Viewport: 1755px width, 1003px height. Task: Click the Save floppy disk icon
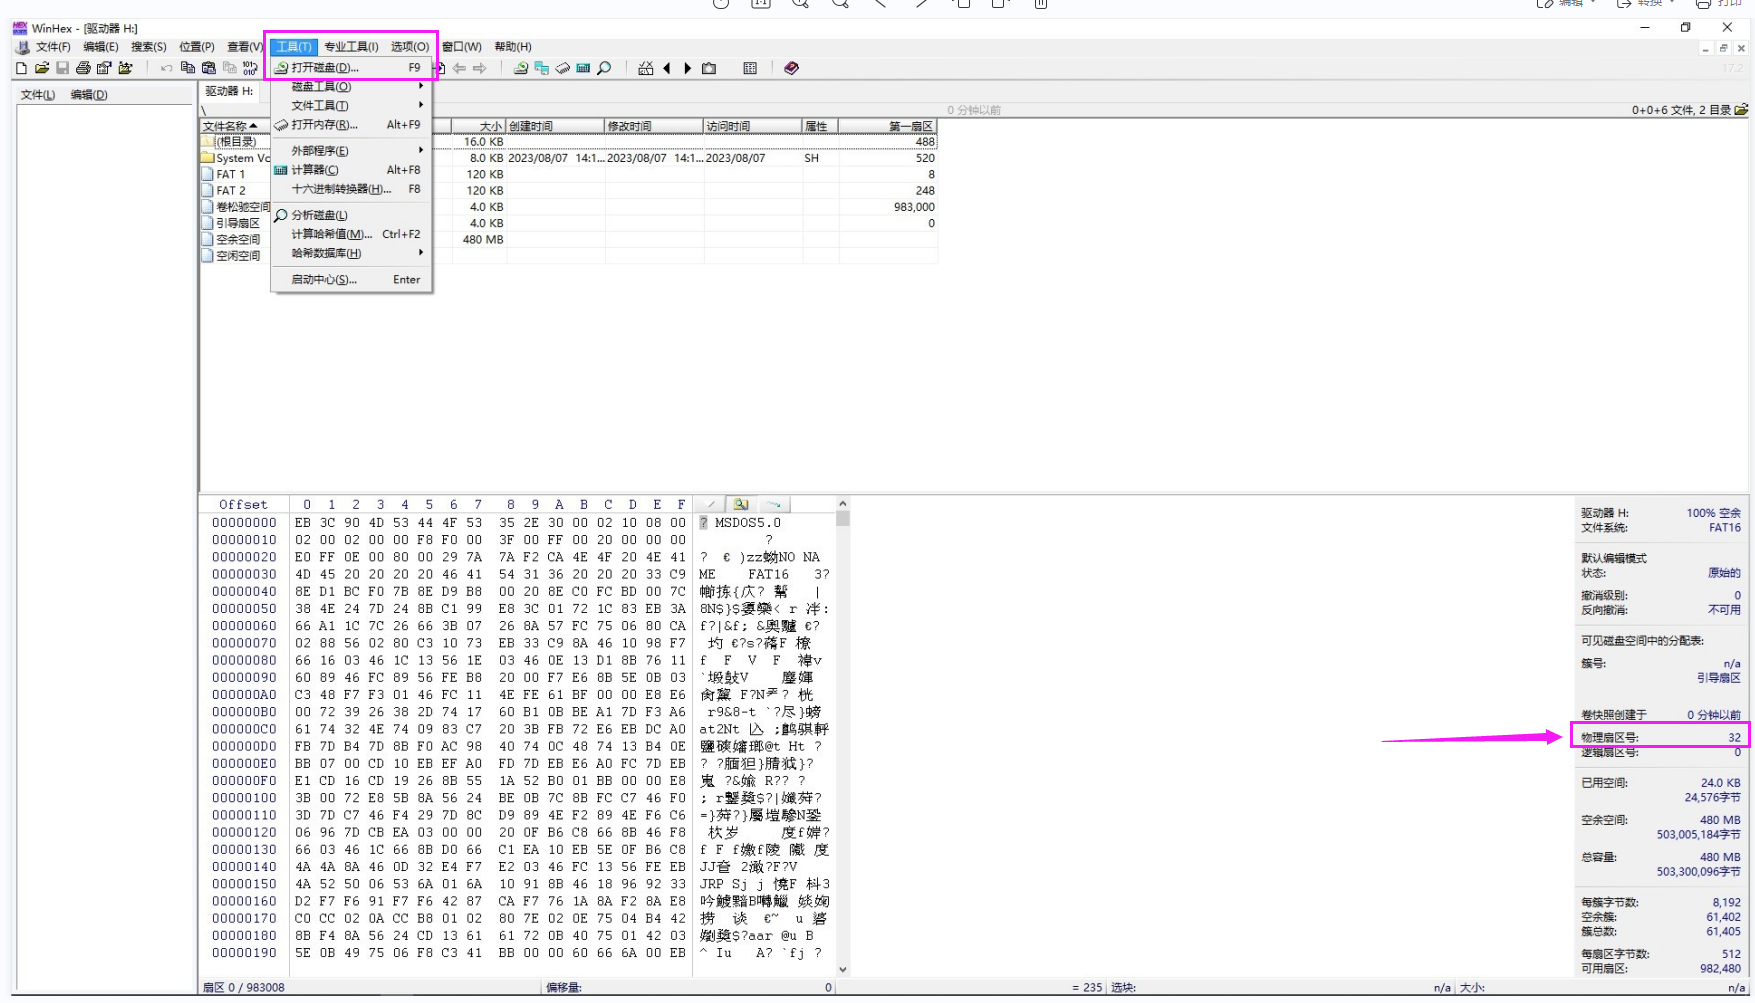click(x=63, y=68)
